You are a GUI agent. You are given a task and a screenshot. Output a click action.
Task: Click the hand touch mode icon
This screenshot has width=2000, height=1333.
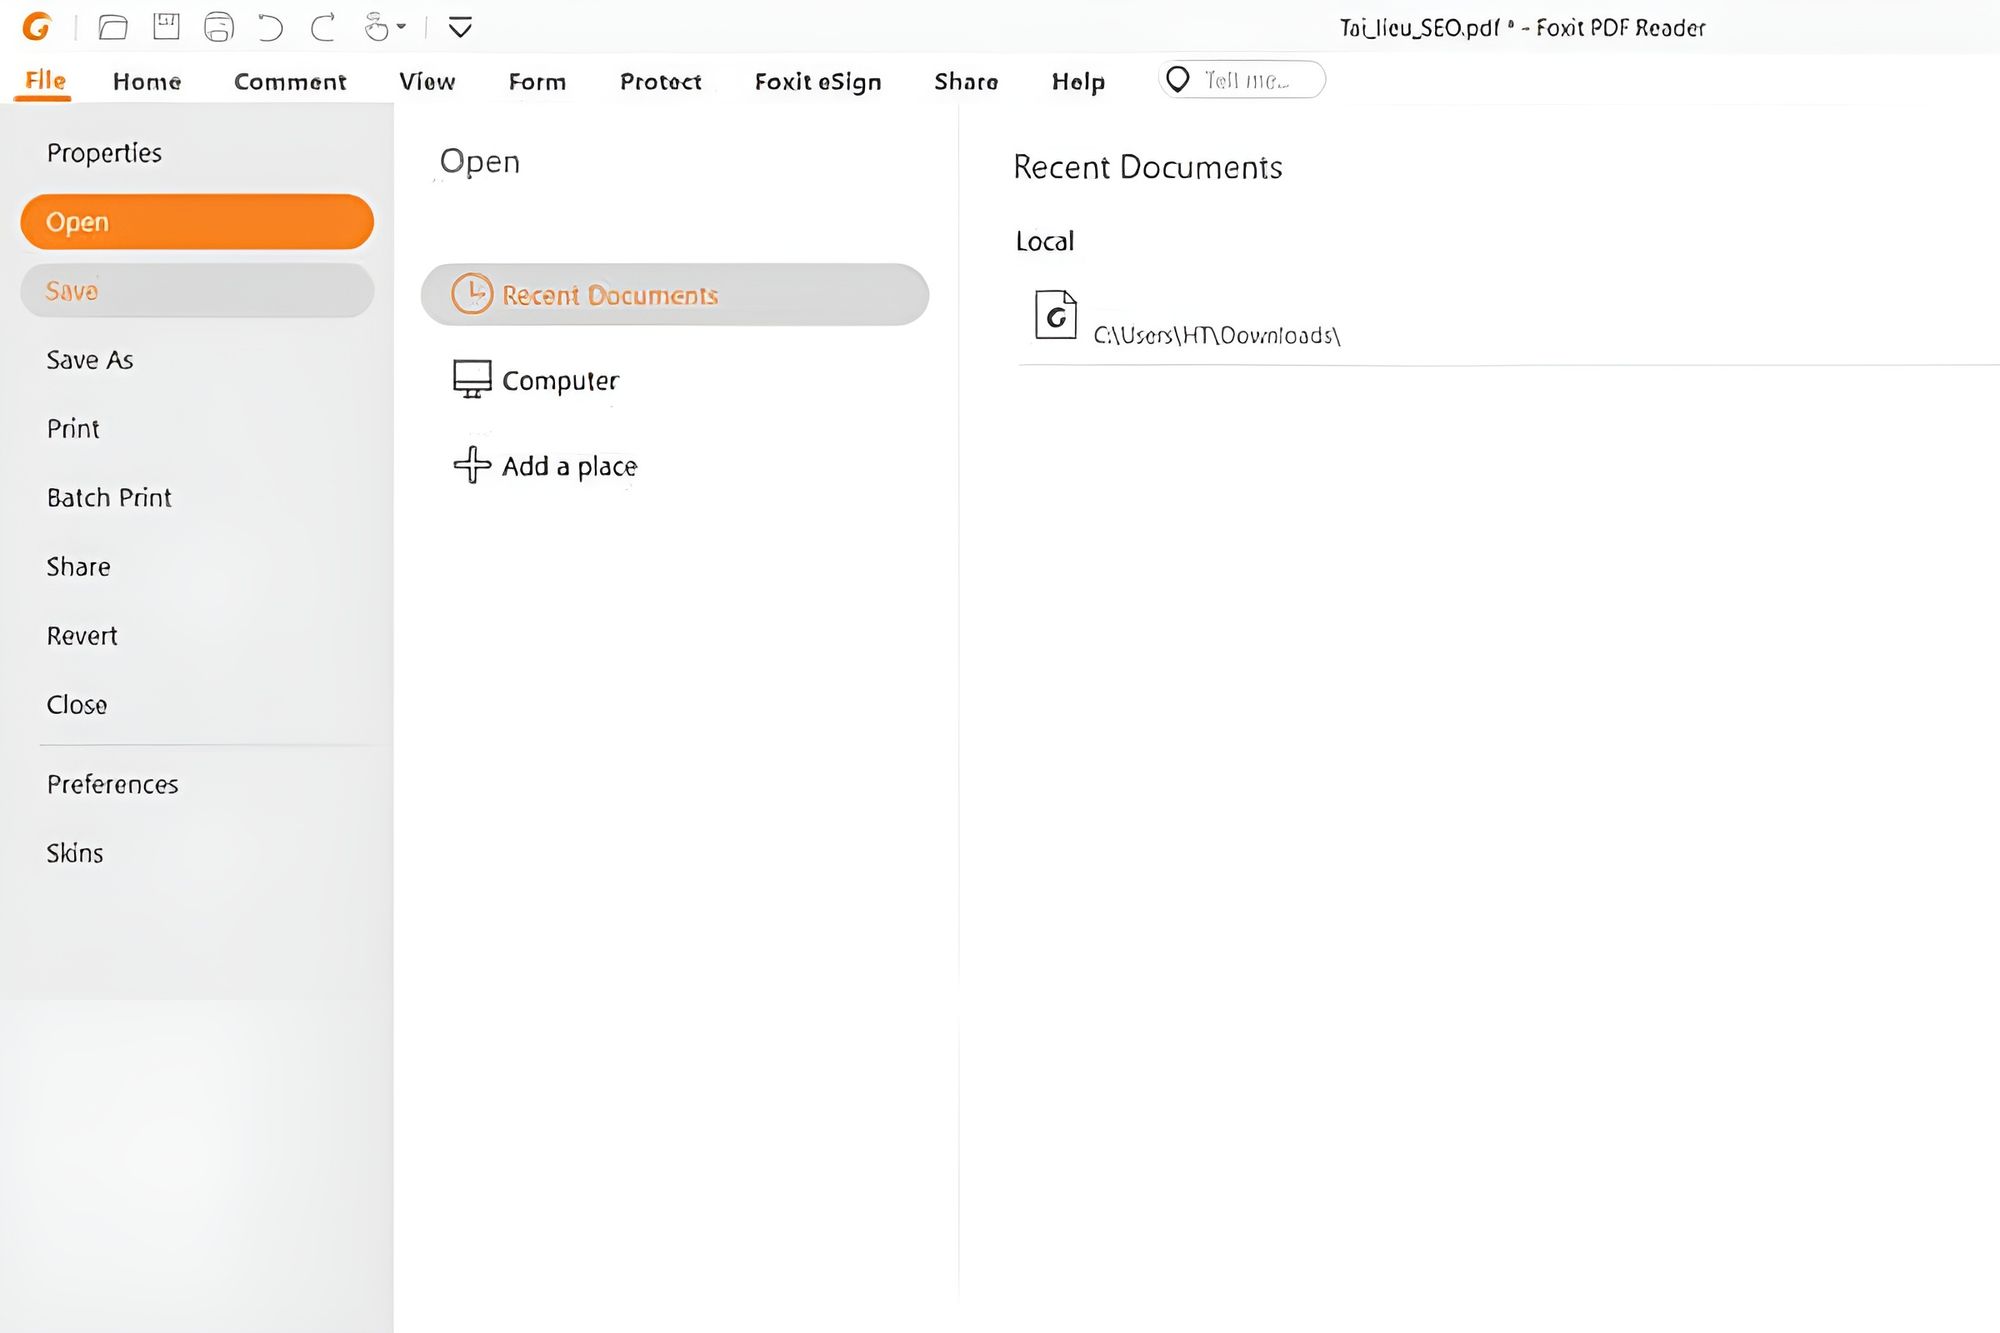point(376,27)
